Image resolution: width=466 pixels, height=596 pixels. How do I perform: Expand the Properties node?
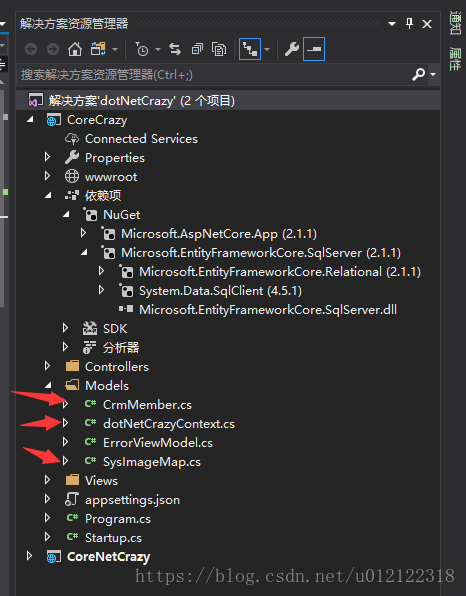(47, 157)
